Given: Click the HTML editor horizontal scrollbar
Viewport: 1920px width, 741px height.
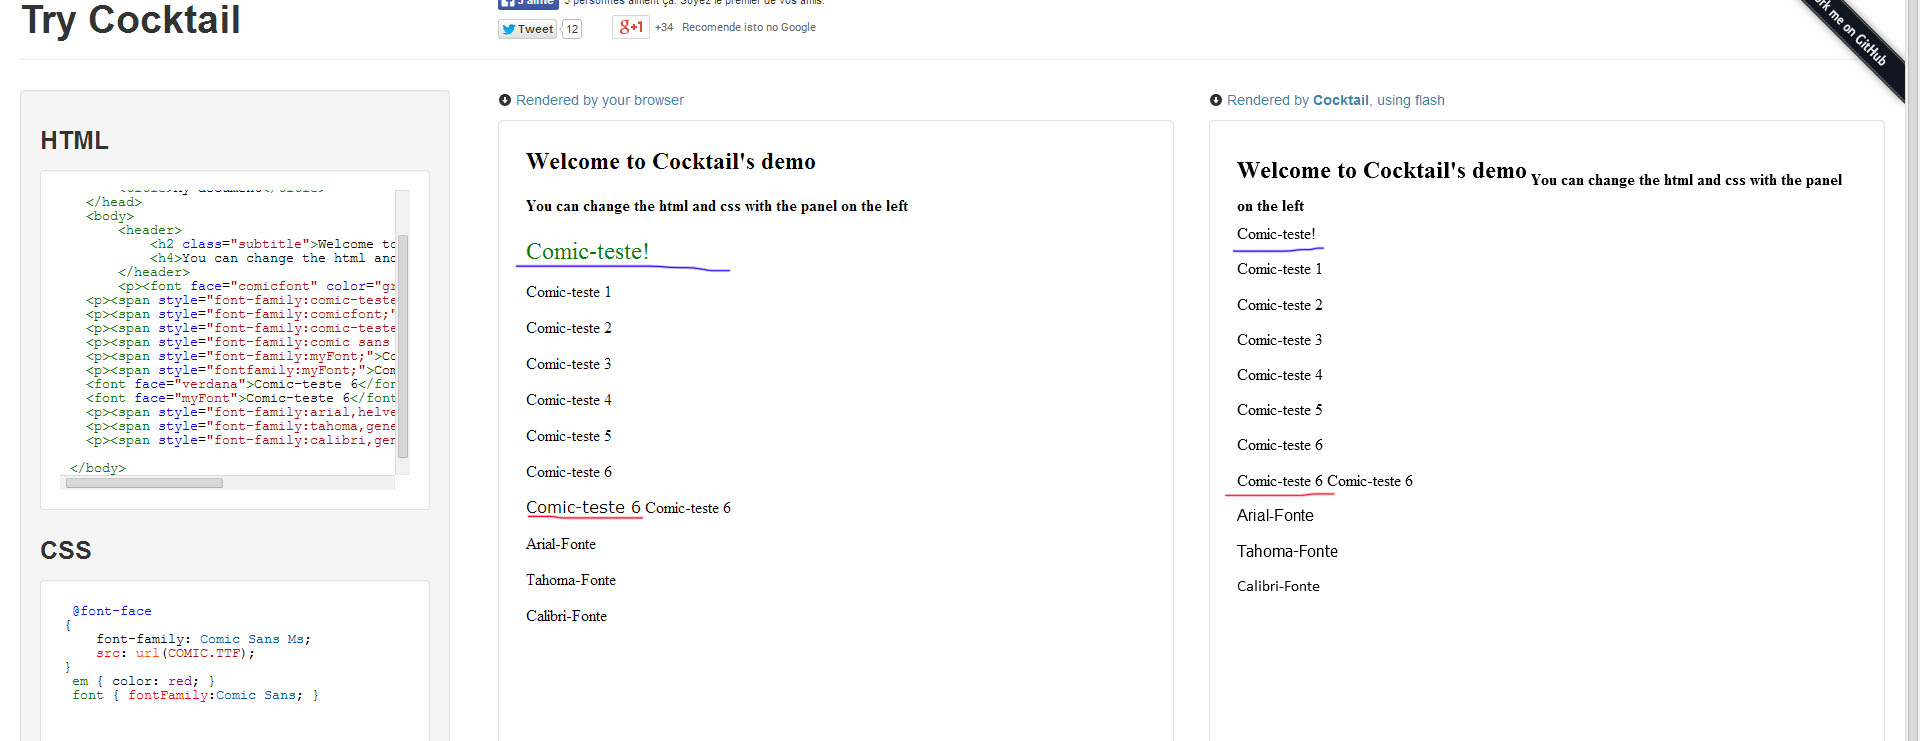Looking at the screenshot, I should (144, 483).
